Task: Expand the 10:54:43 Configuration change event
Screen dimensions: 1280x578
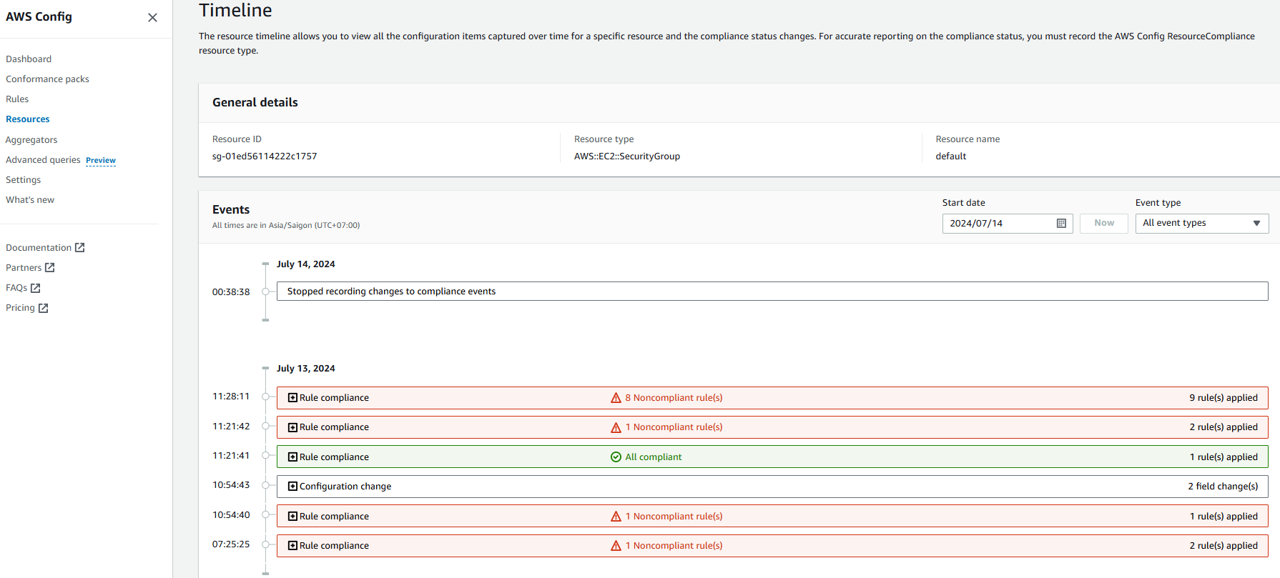Action: coord(293,486)
